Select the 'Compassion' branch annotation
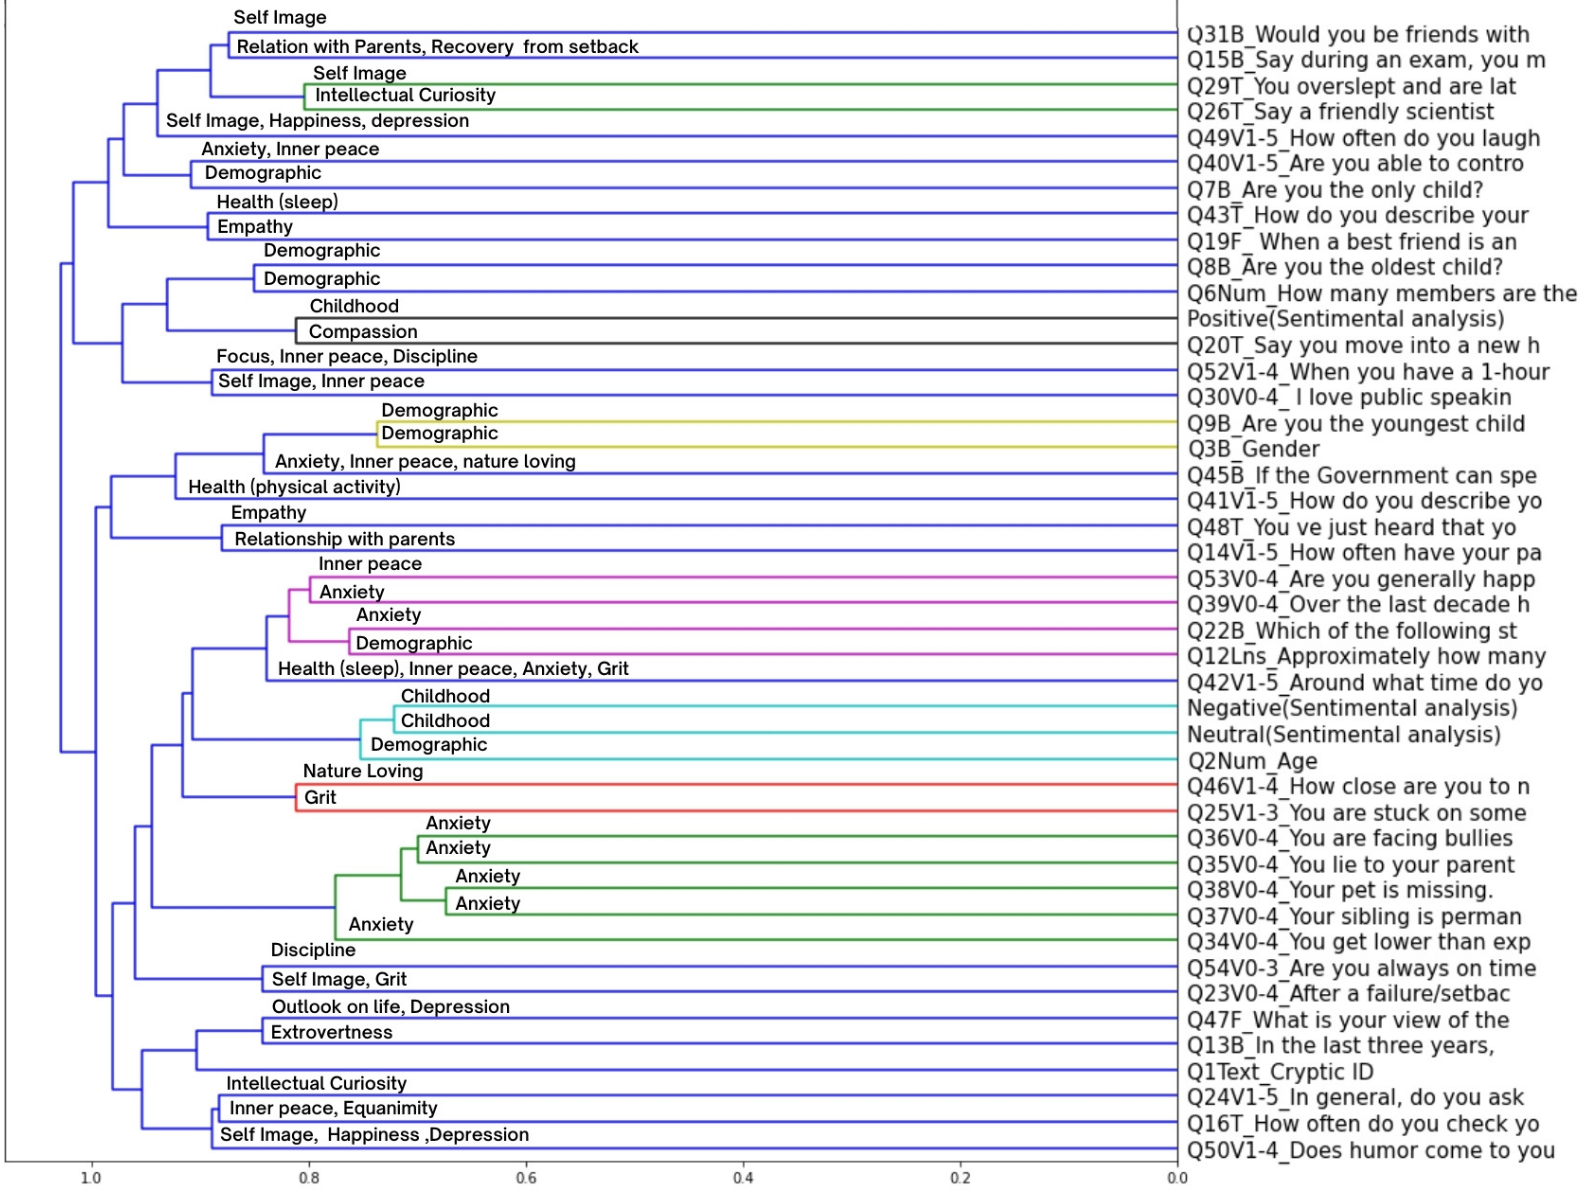The image size is (1587, 1193). (x=363, y=332)
